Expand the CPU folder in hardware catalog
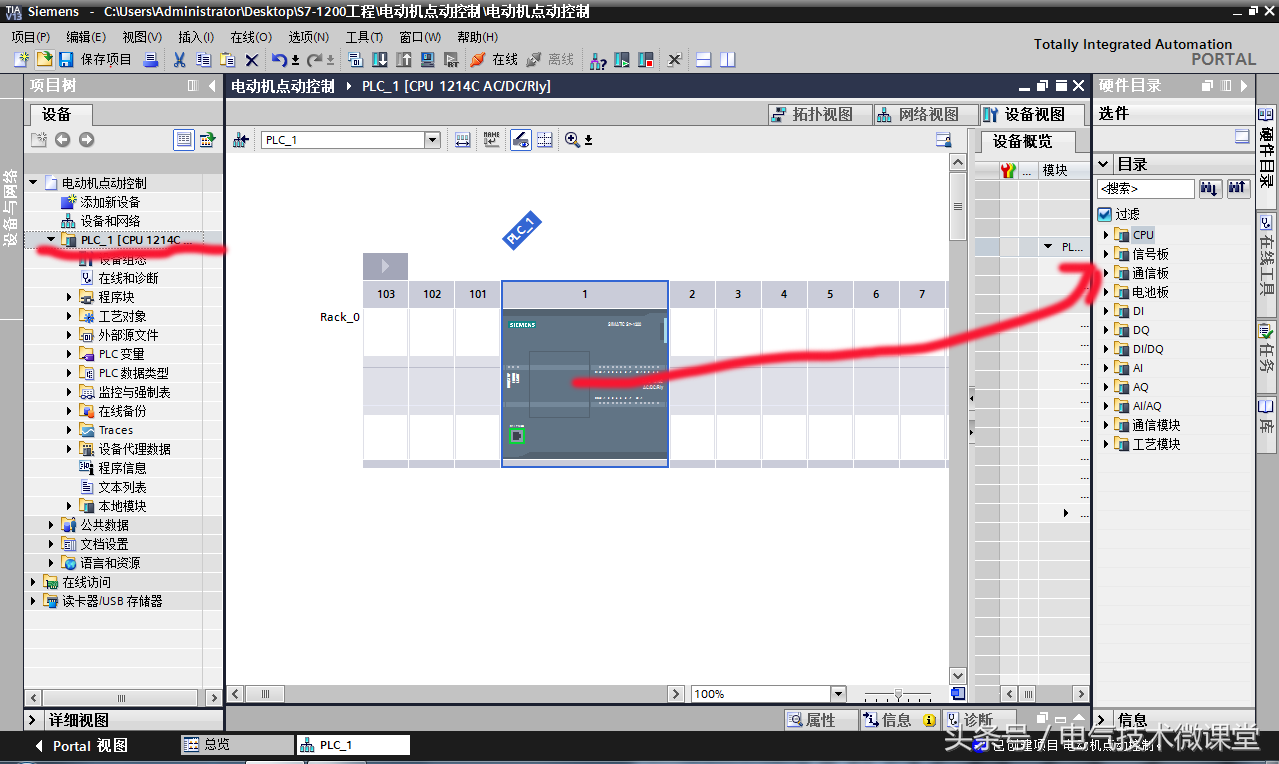This screenshot has height=764, width=1279. pyautogui.click(x=1107, y=235)
